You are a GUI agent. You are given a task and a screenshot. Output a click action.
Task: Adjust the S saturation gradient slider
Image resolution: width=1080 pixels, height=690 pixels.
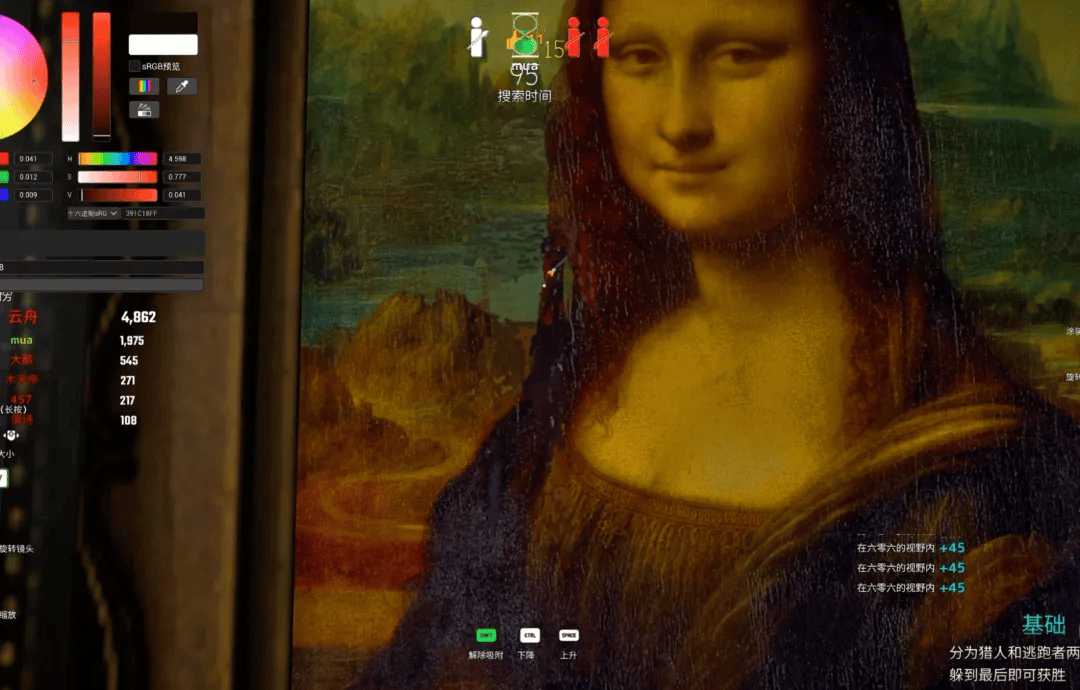point(118,177)
